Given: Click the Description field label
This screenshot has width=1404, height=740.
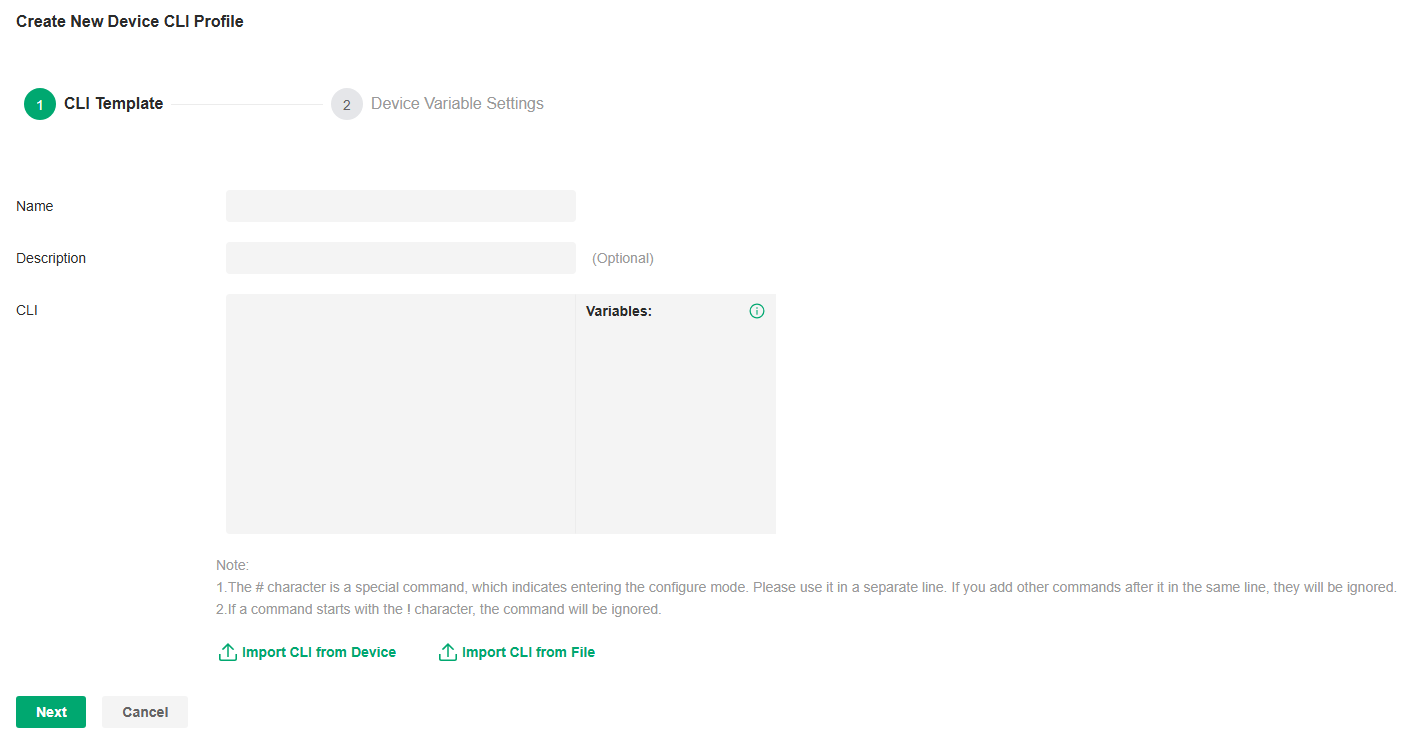Looking at the screenshot, I should (x=51, y=258).
